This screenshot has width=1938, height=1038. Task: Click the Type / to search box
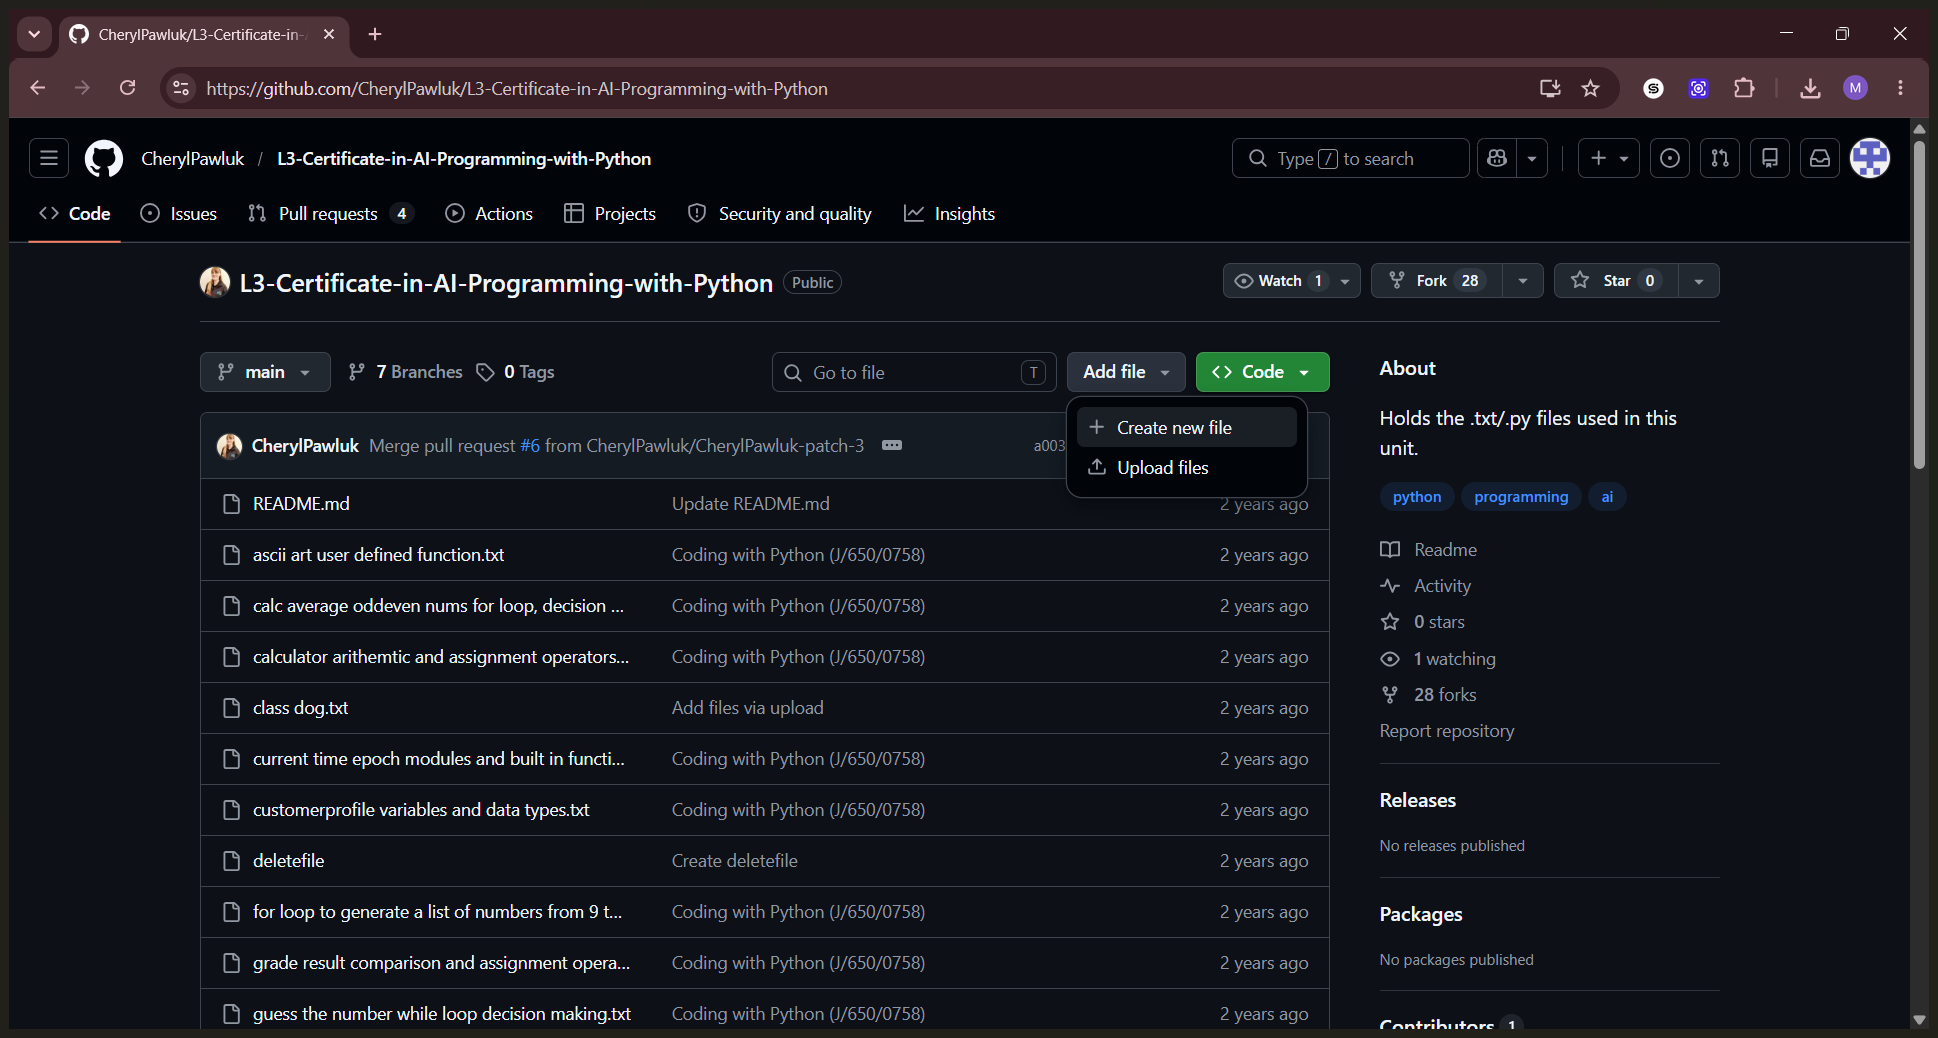(1351, 158)
